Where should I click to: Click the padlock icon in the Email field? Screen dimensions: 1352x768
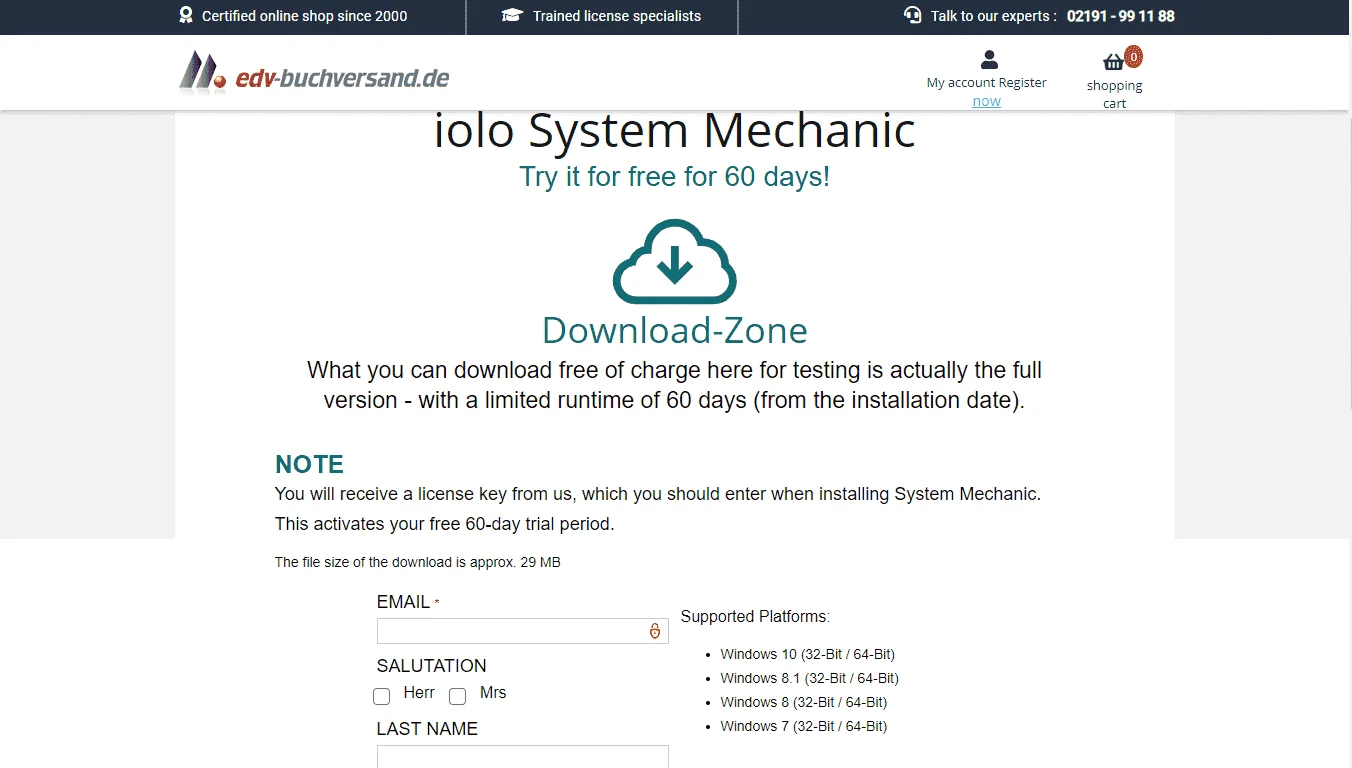pos(655,631)
